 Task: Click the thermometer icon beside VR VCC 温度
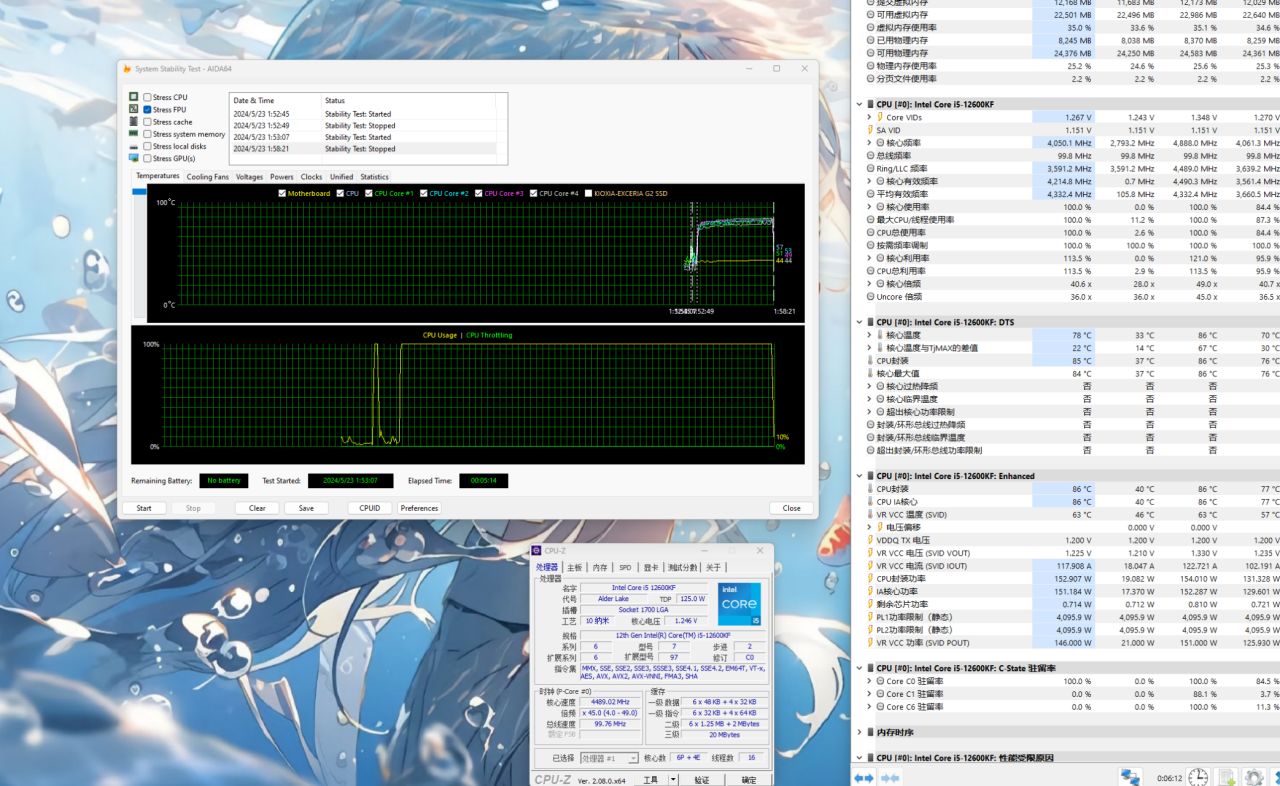870,514
